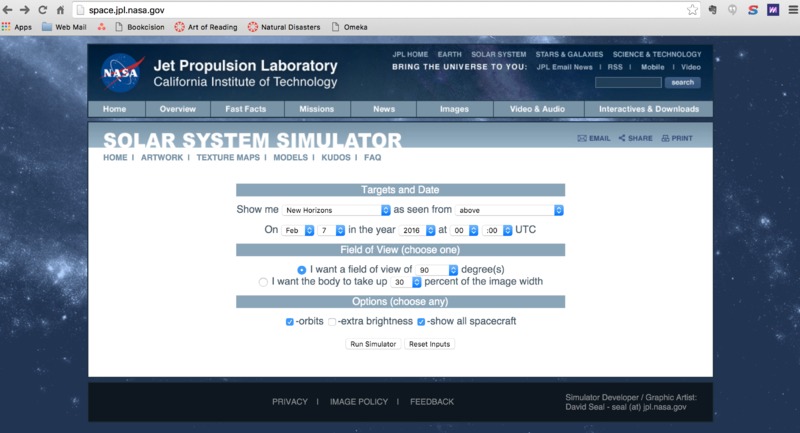Open the Images navigation tab
Image resolution: width=800 pixels, height=433 pixels.
coord(455,109)
